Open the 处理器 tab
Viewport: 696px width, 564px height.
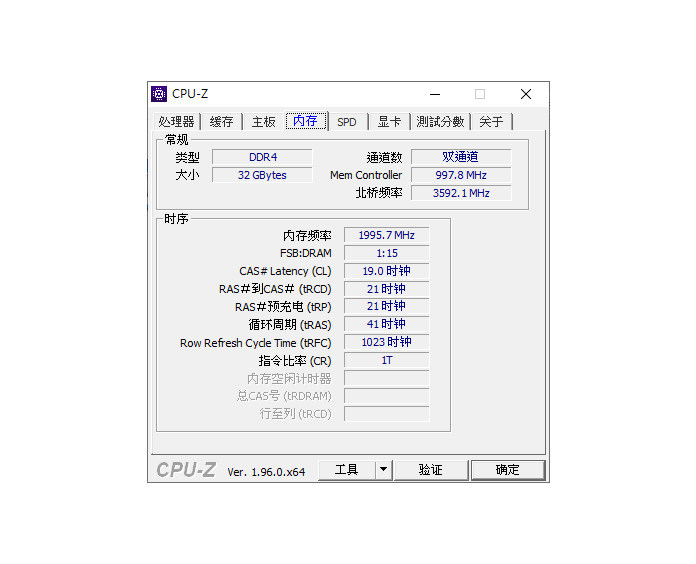177,122
